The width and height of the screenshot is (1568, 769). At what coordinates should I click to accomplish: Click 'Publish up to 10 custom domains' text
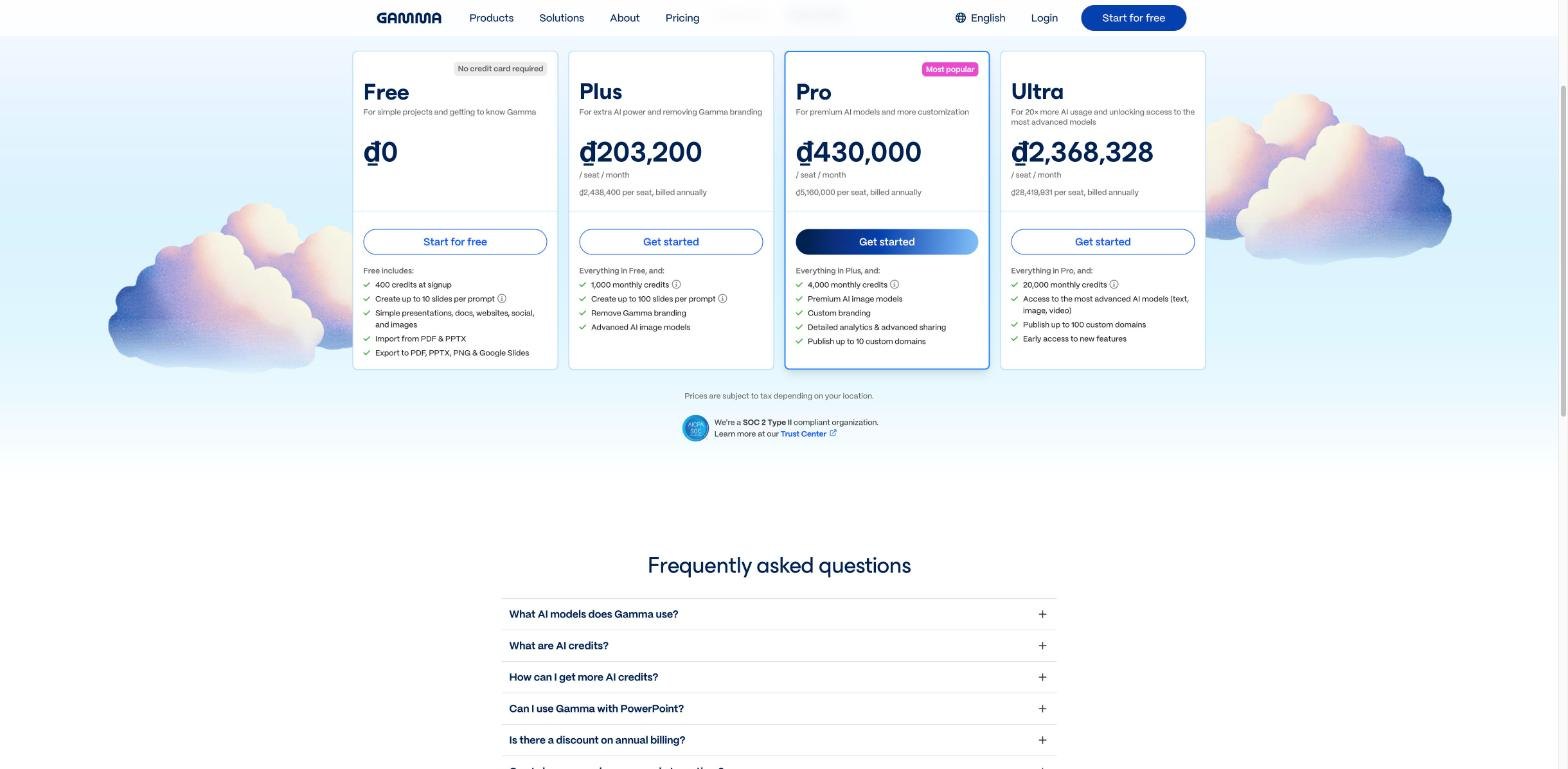point(866,342)
